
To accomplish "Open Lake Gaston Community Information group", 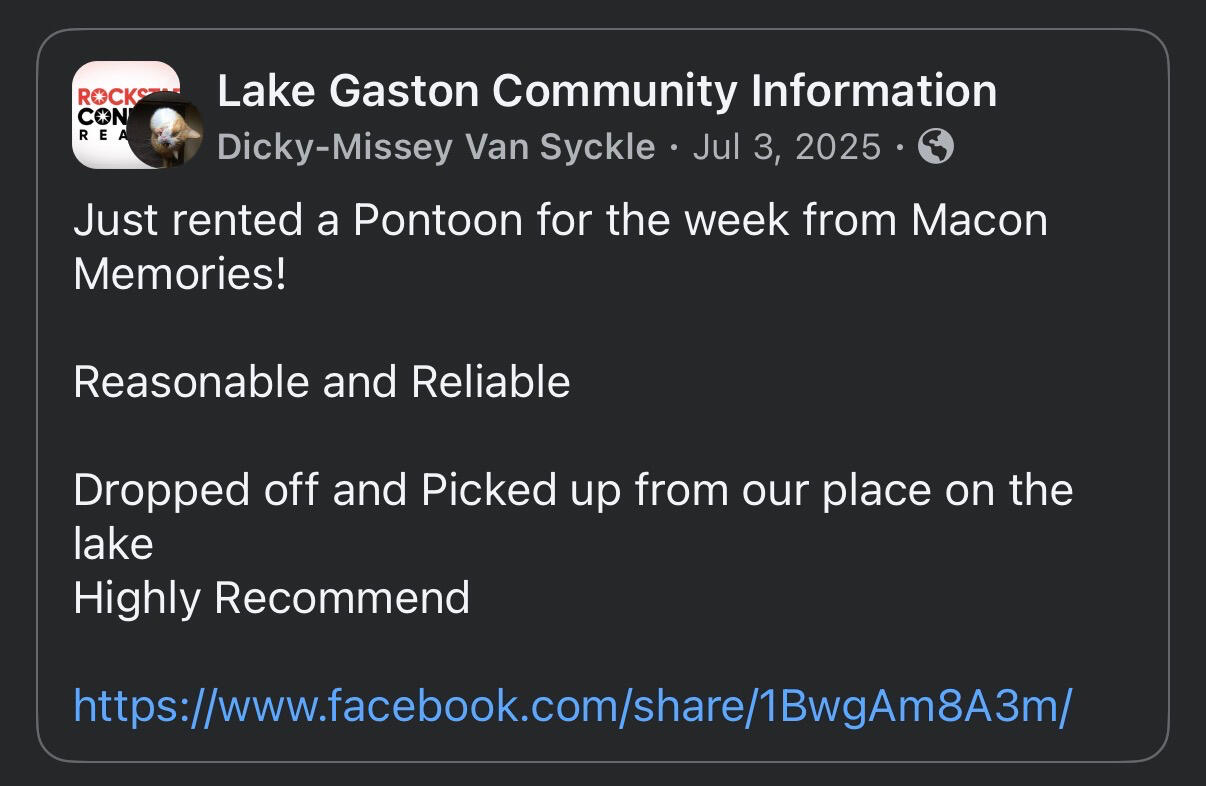I will (x=607, y=91).
